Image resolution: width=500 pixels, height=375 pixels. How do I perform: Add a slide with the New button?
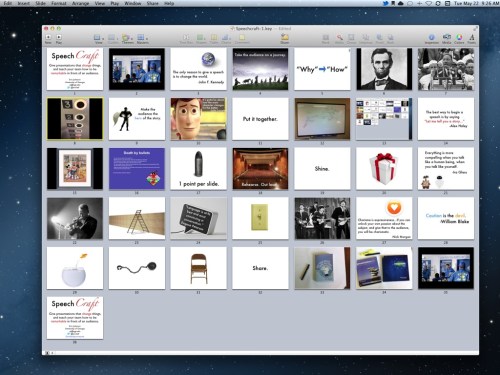click(48, 39)
